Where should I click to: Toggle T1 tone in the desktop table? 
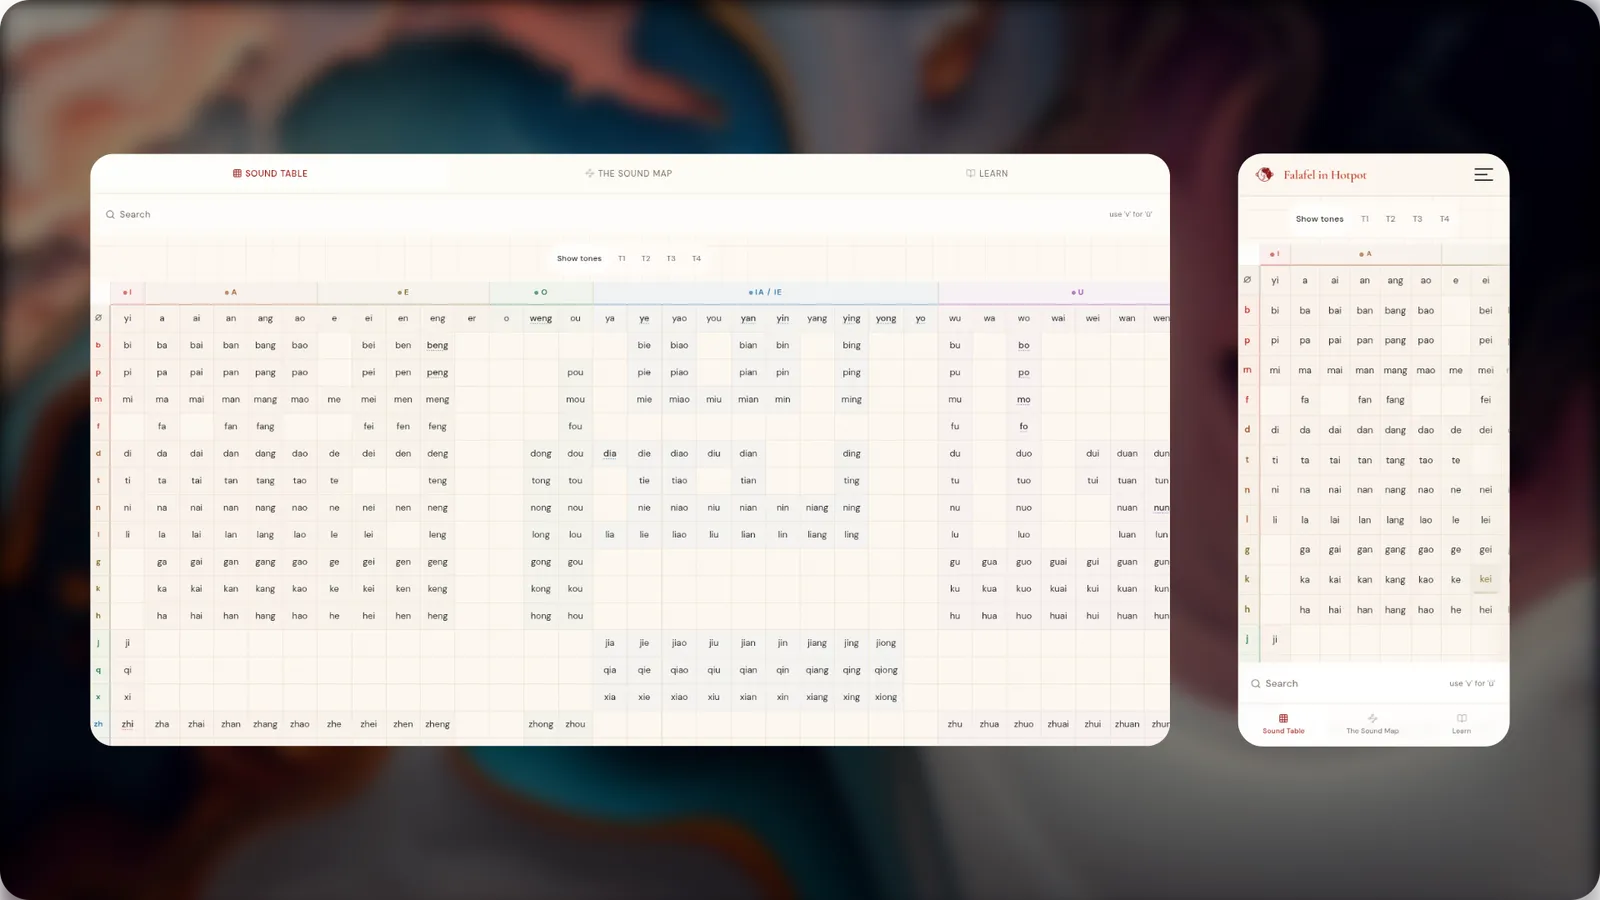(621, 259)
